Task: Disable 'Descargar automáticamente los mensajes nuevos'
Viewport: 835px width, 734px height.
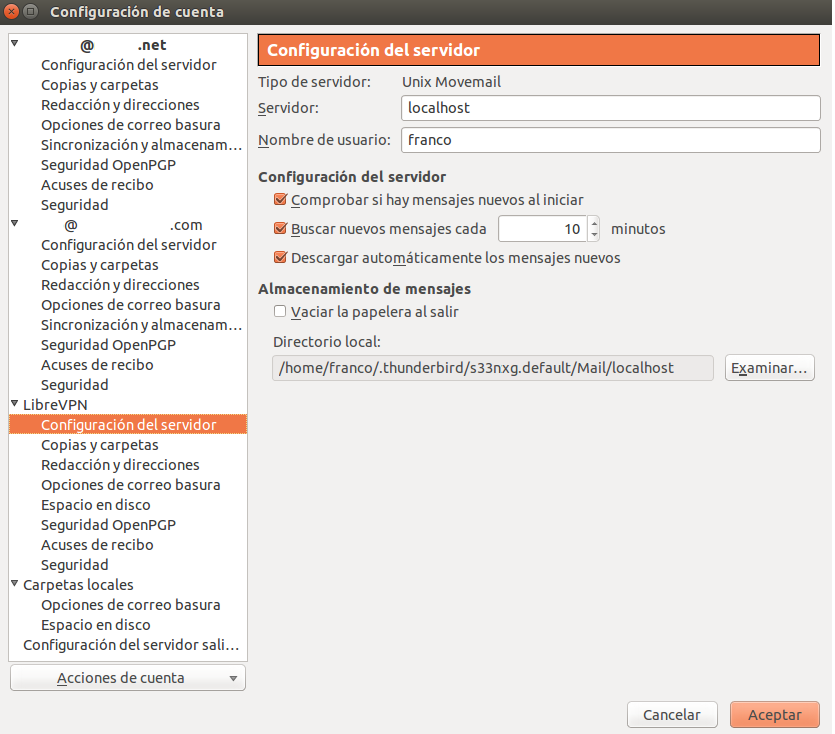Action: (280, 258)
